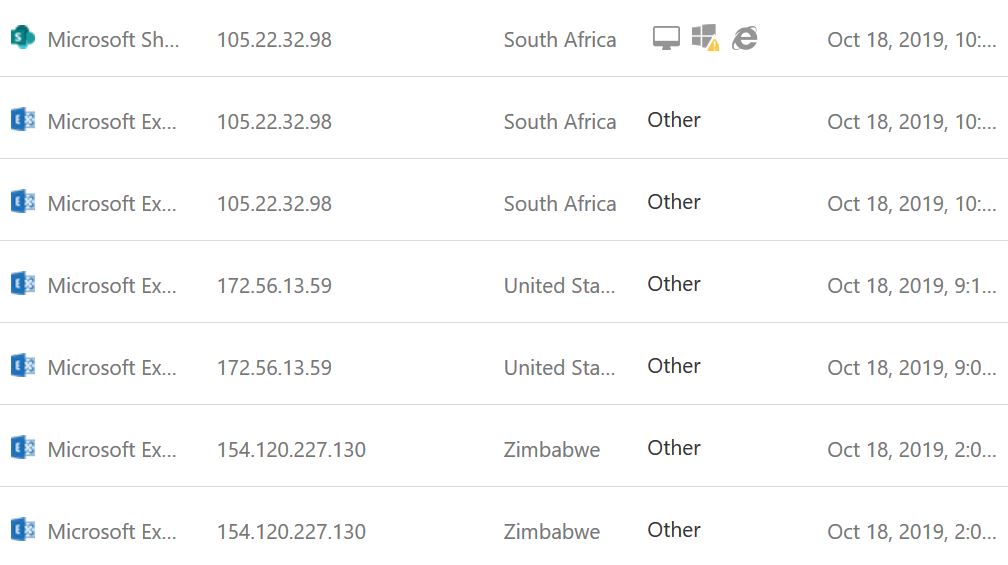Image resolution: width=1008 pixels, height=565 pixels.
Task: Click South Africa in the SharePoint row
Action: (559, 40)
